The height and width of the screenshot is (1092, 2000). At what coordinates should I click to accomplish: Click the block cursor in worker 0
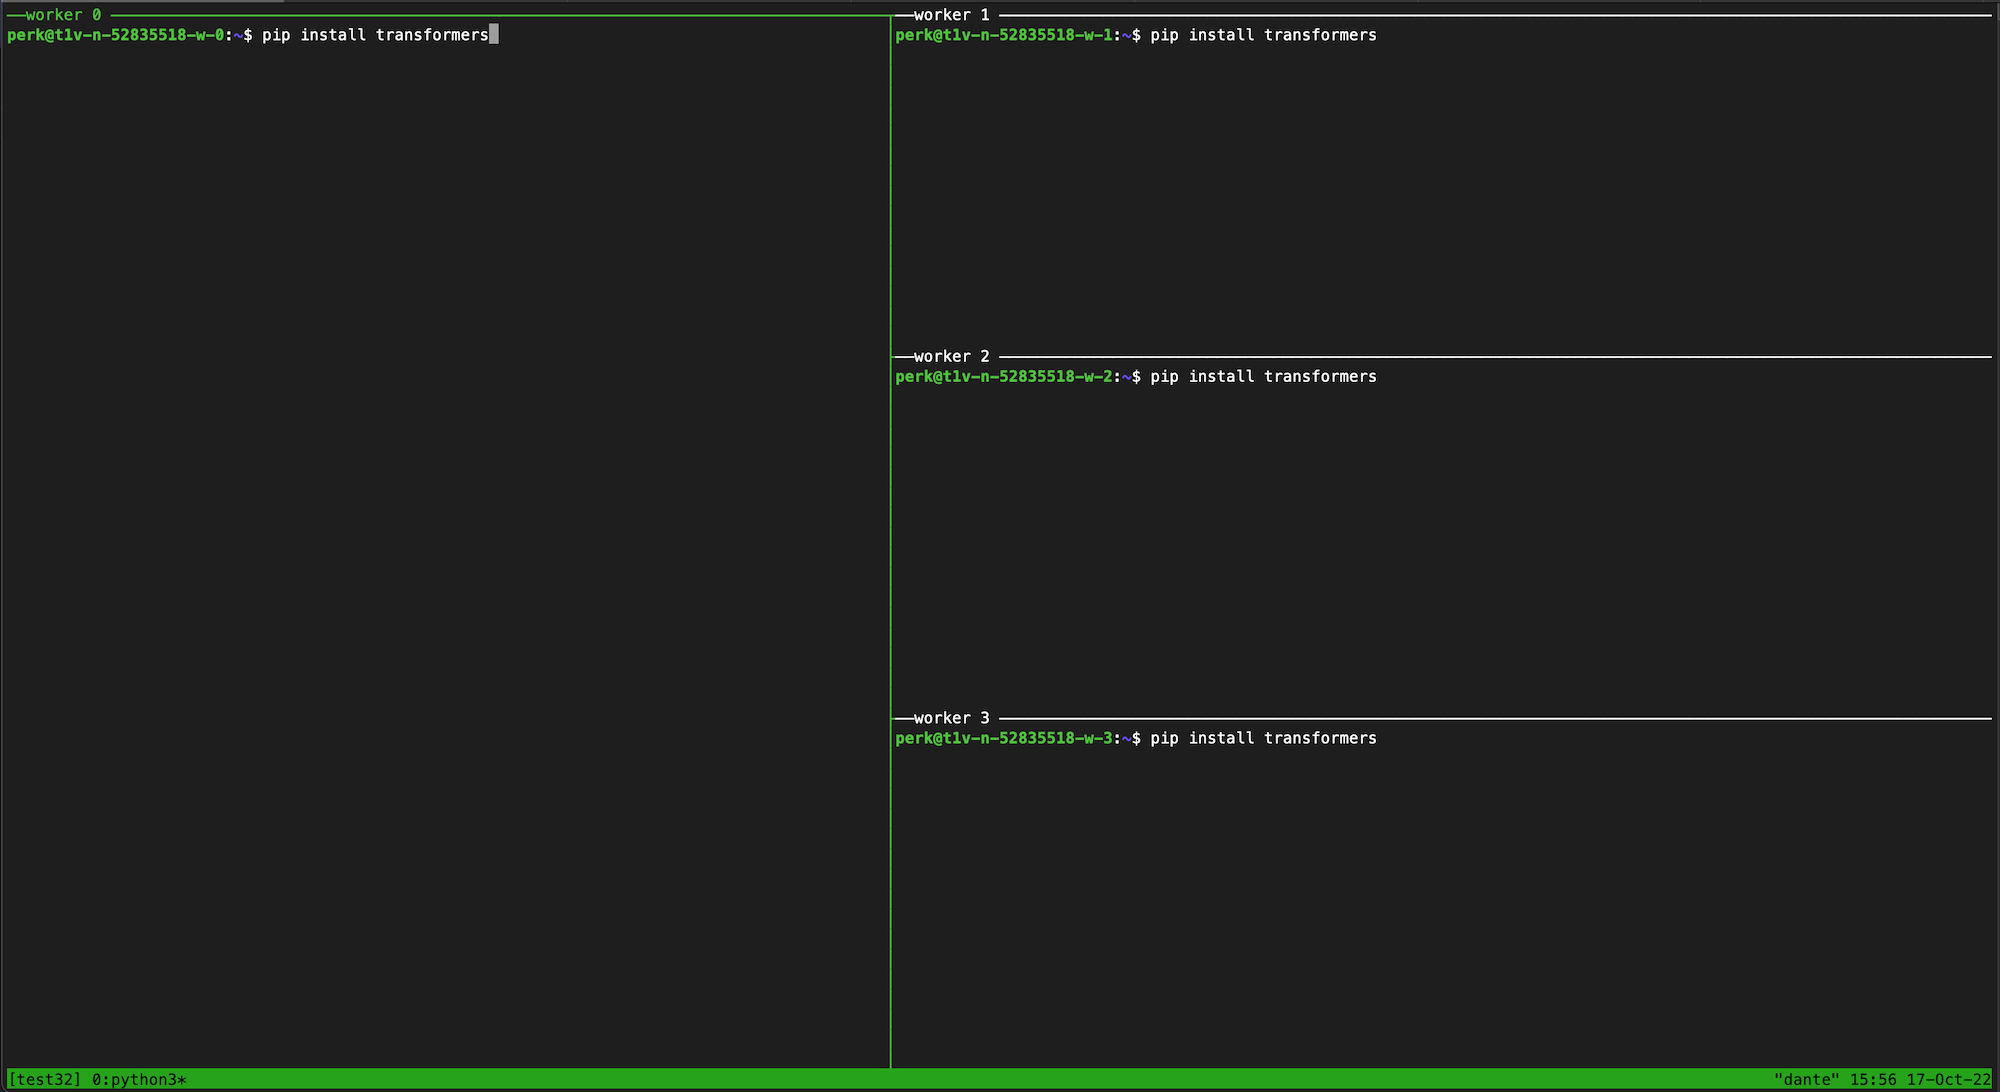tap(494, 35)
